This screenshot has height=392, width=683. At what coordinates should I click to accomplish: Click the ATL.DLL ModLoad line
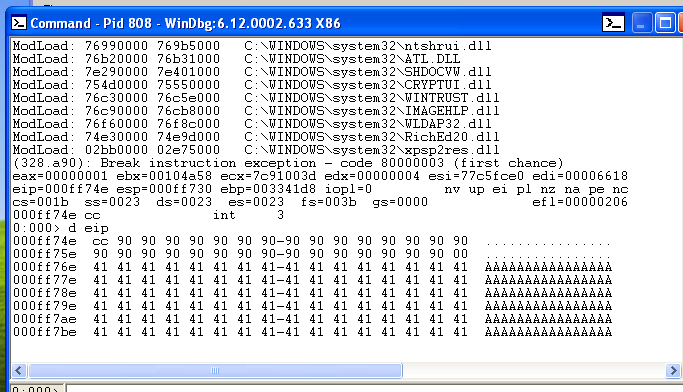click(236, 59)
